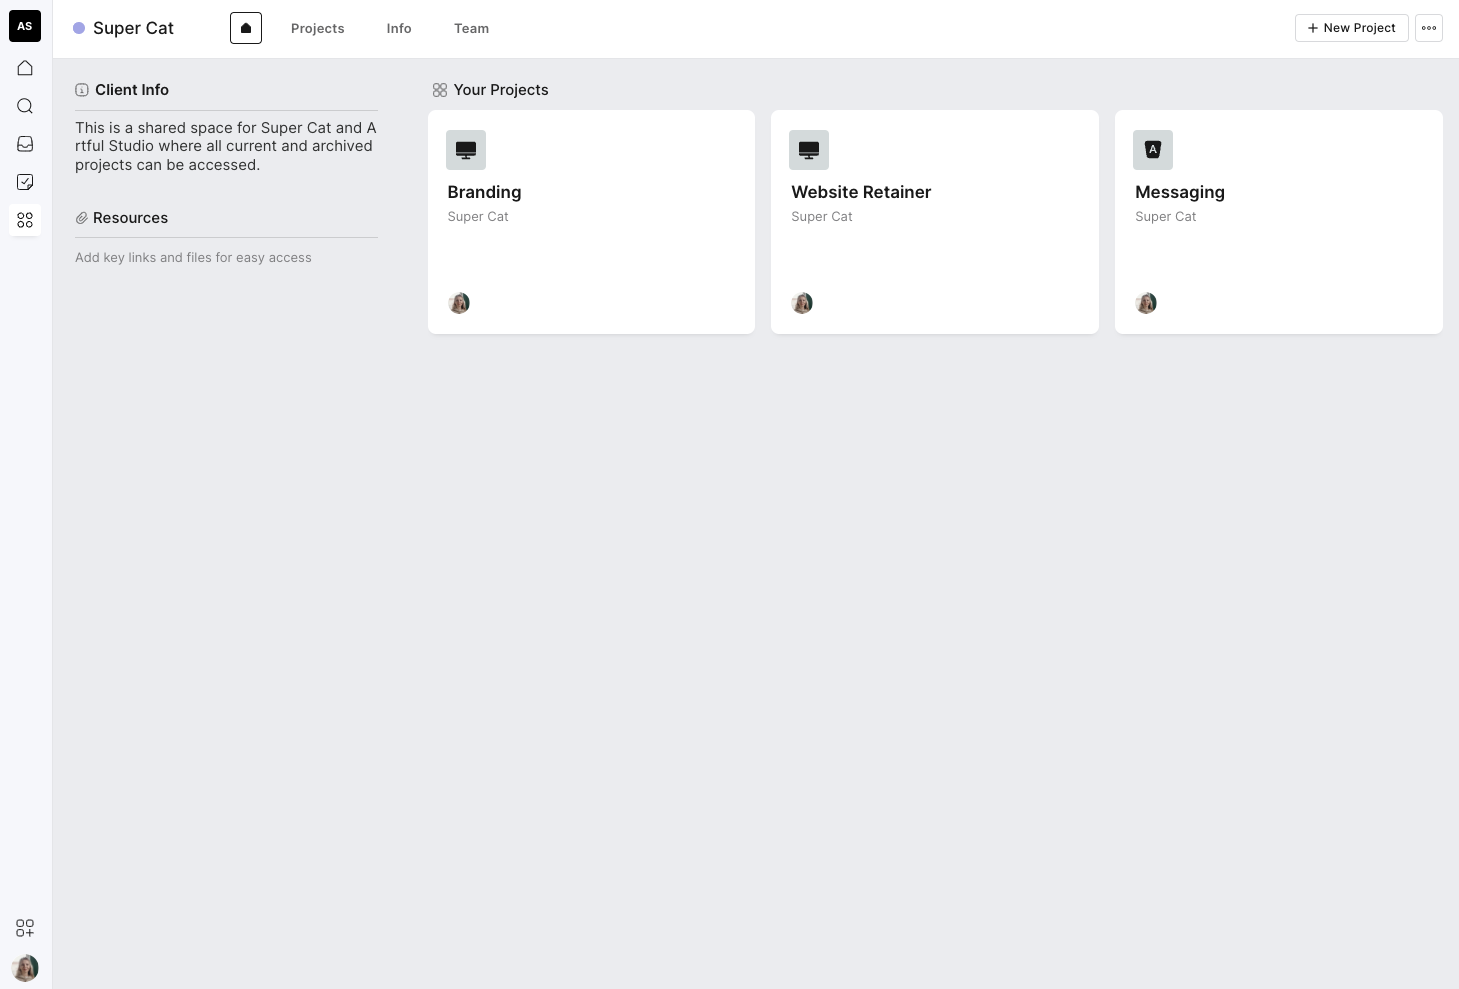Open the Branding project card
Viewport: 1459px width, 989px height.
[x=591, y=222]
